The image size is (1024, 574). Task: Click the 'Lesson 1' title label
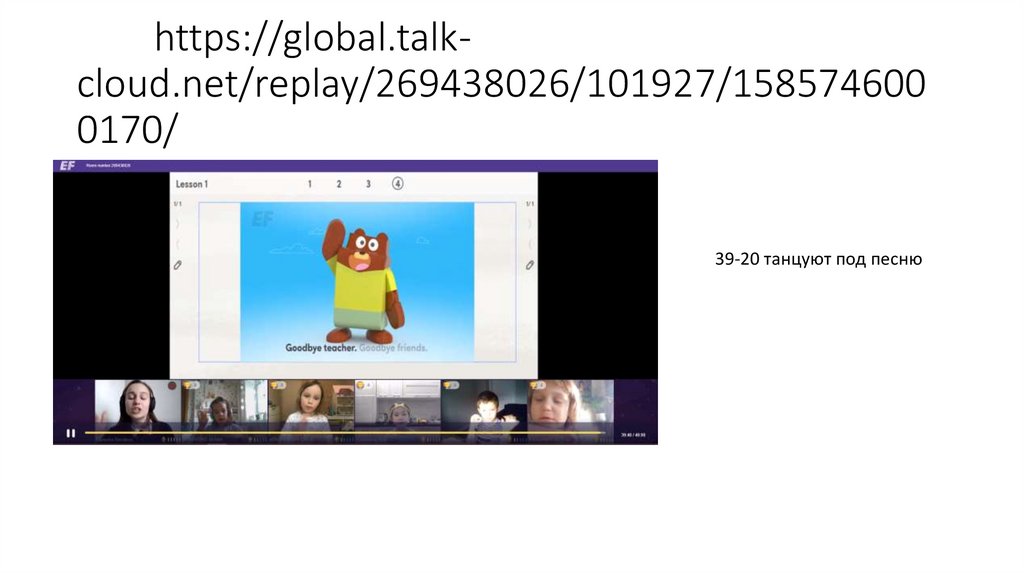point(191,184)
